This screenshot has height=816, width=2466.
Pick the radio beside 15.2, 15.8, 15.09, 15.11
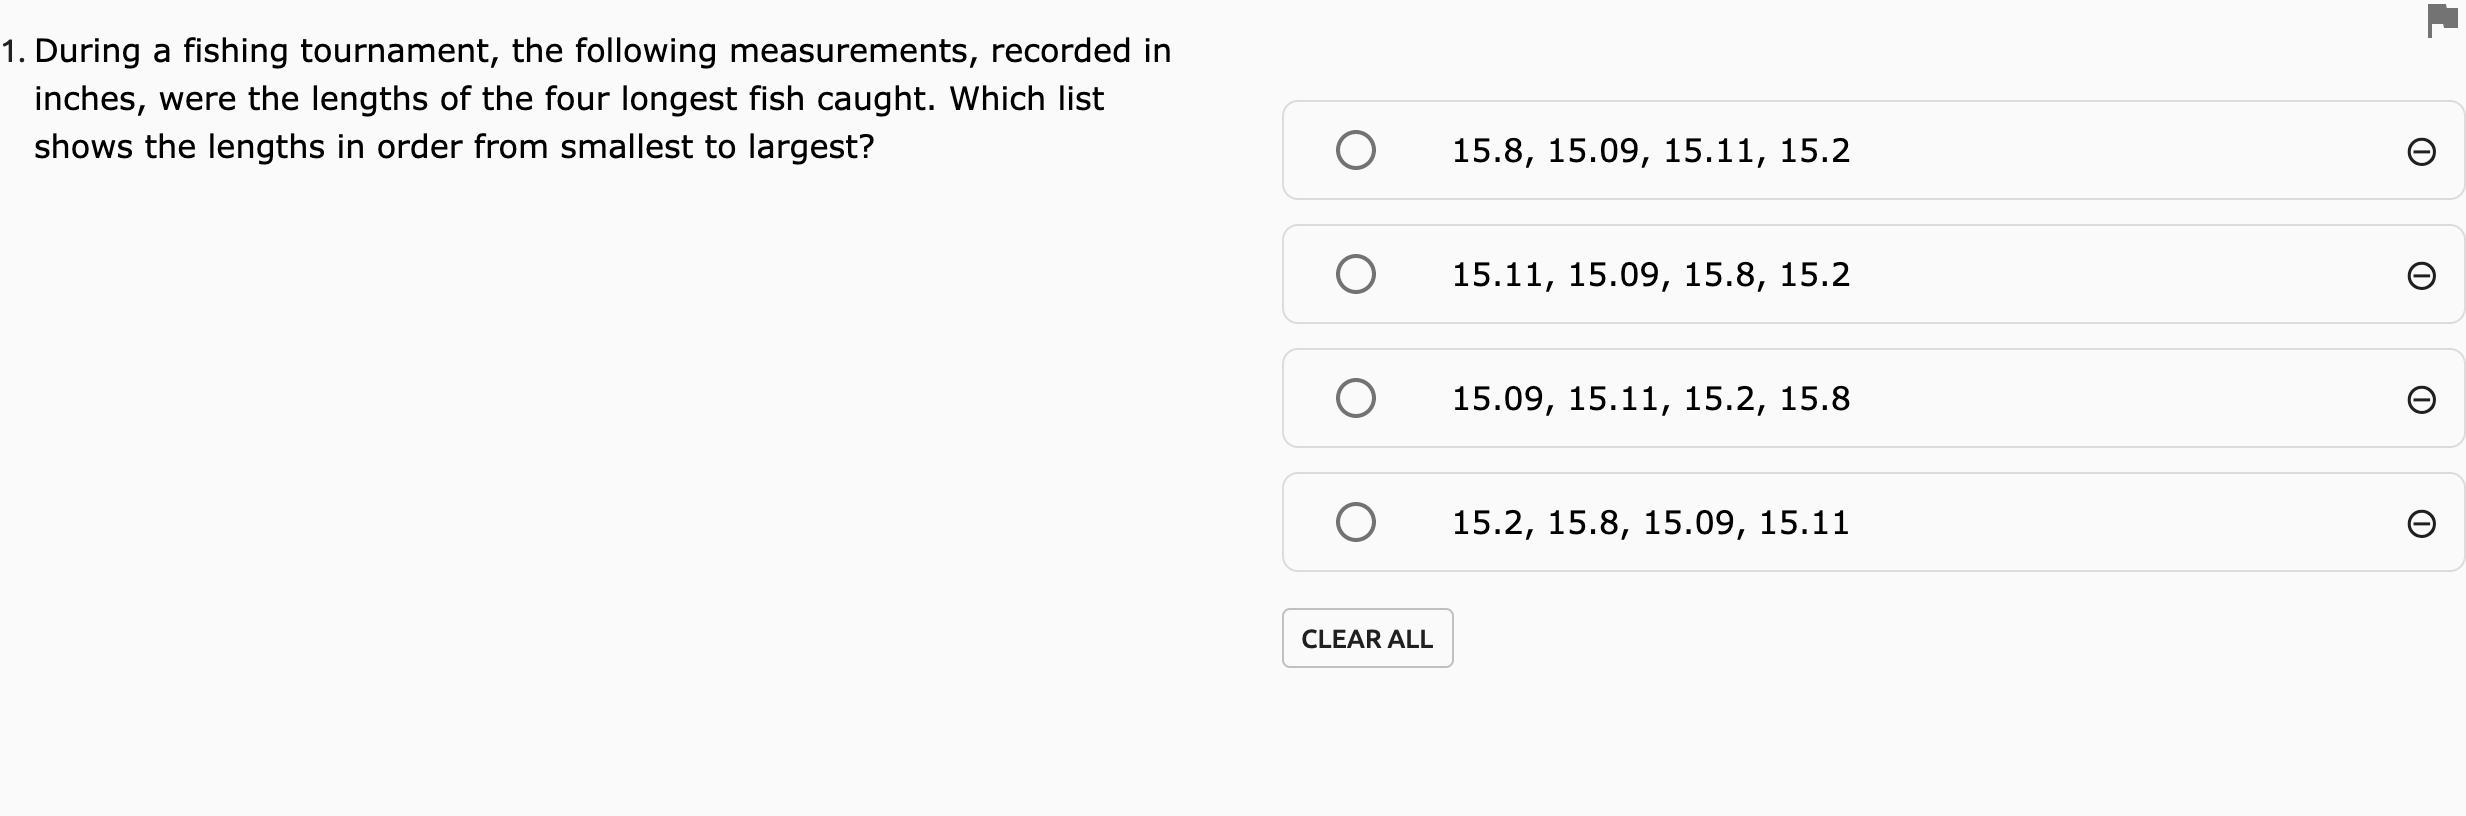pyautogui.click(x=1355, y=522)
